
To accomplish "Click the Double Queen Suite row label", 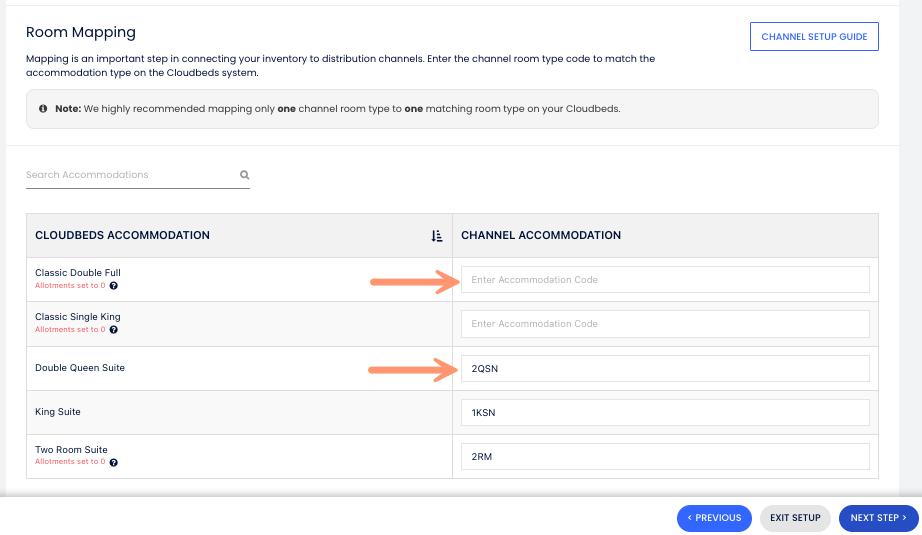I will click(80, 368).
